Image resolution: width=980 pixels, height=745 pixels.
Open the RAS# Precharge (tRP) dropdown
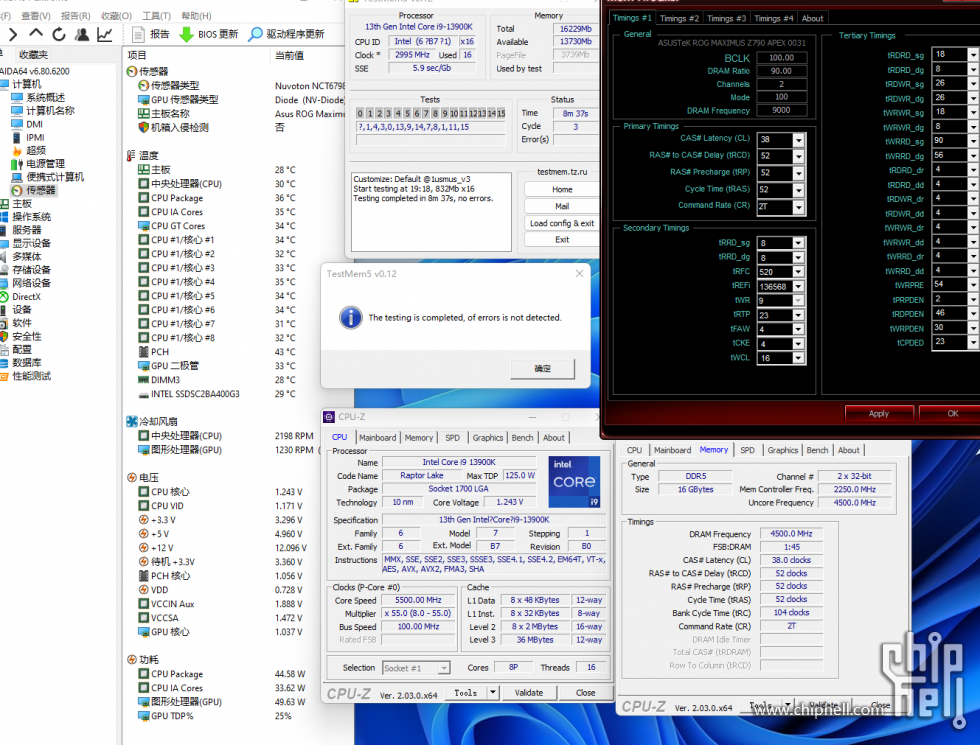(x=798, y=173)
